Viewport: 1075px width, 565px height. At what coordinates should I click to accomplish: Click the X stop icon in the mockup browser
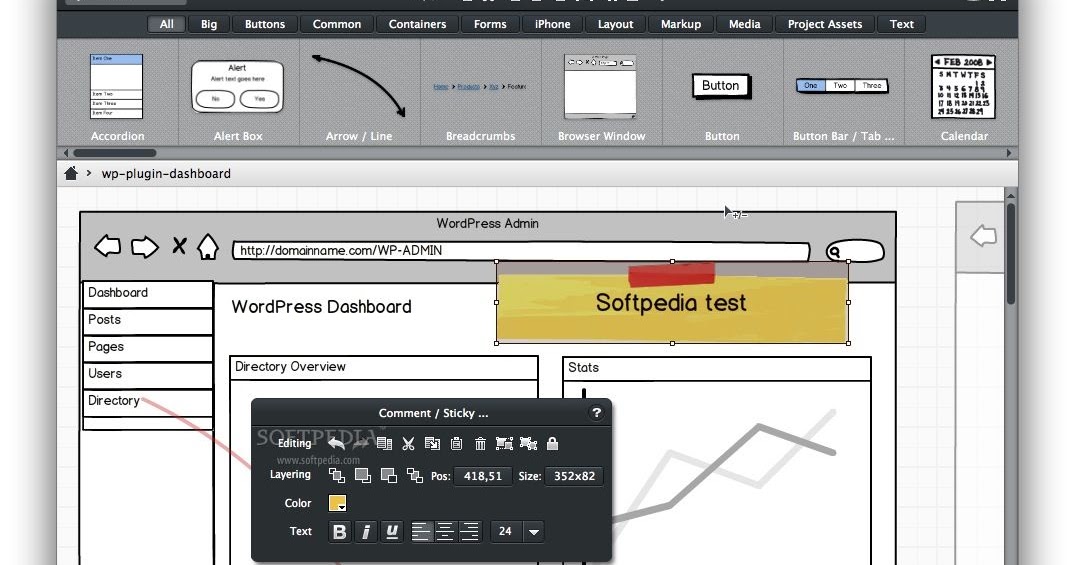pos(179,245)
